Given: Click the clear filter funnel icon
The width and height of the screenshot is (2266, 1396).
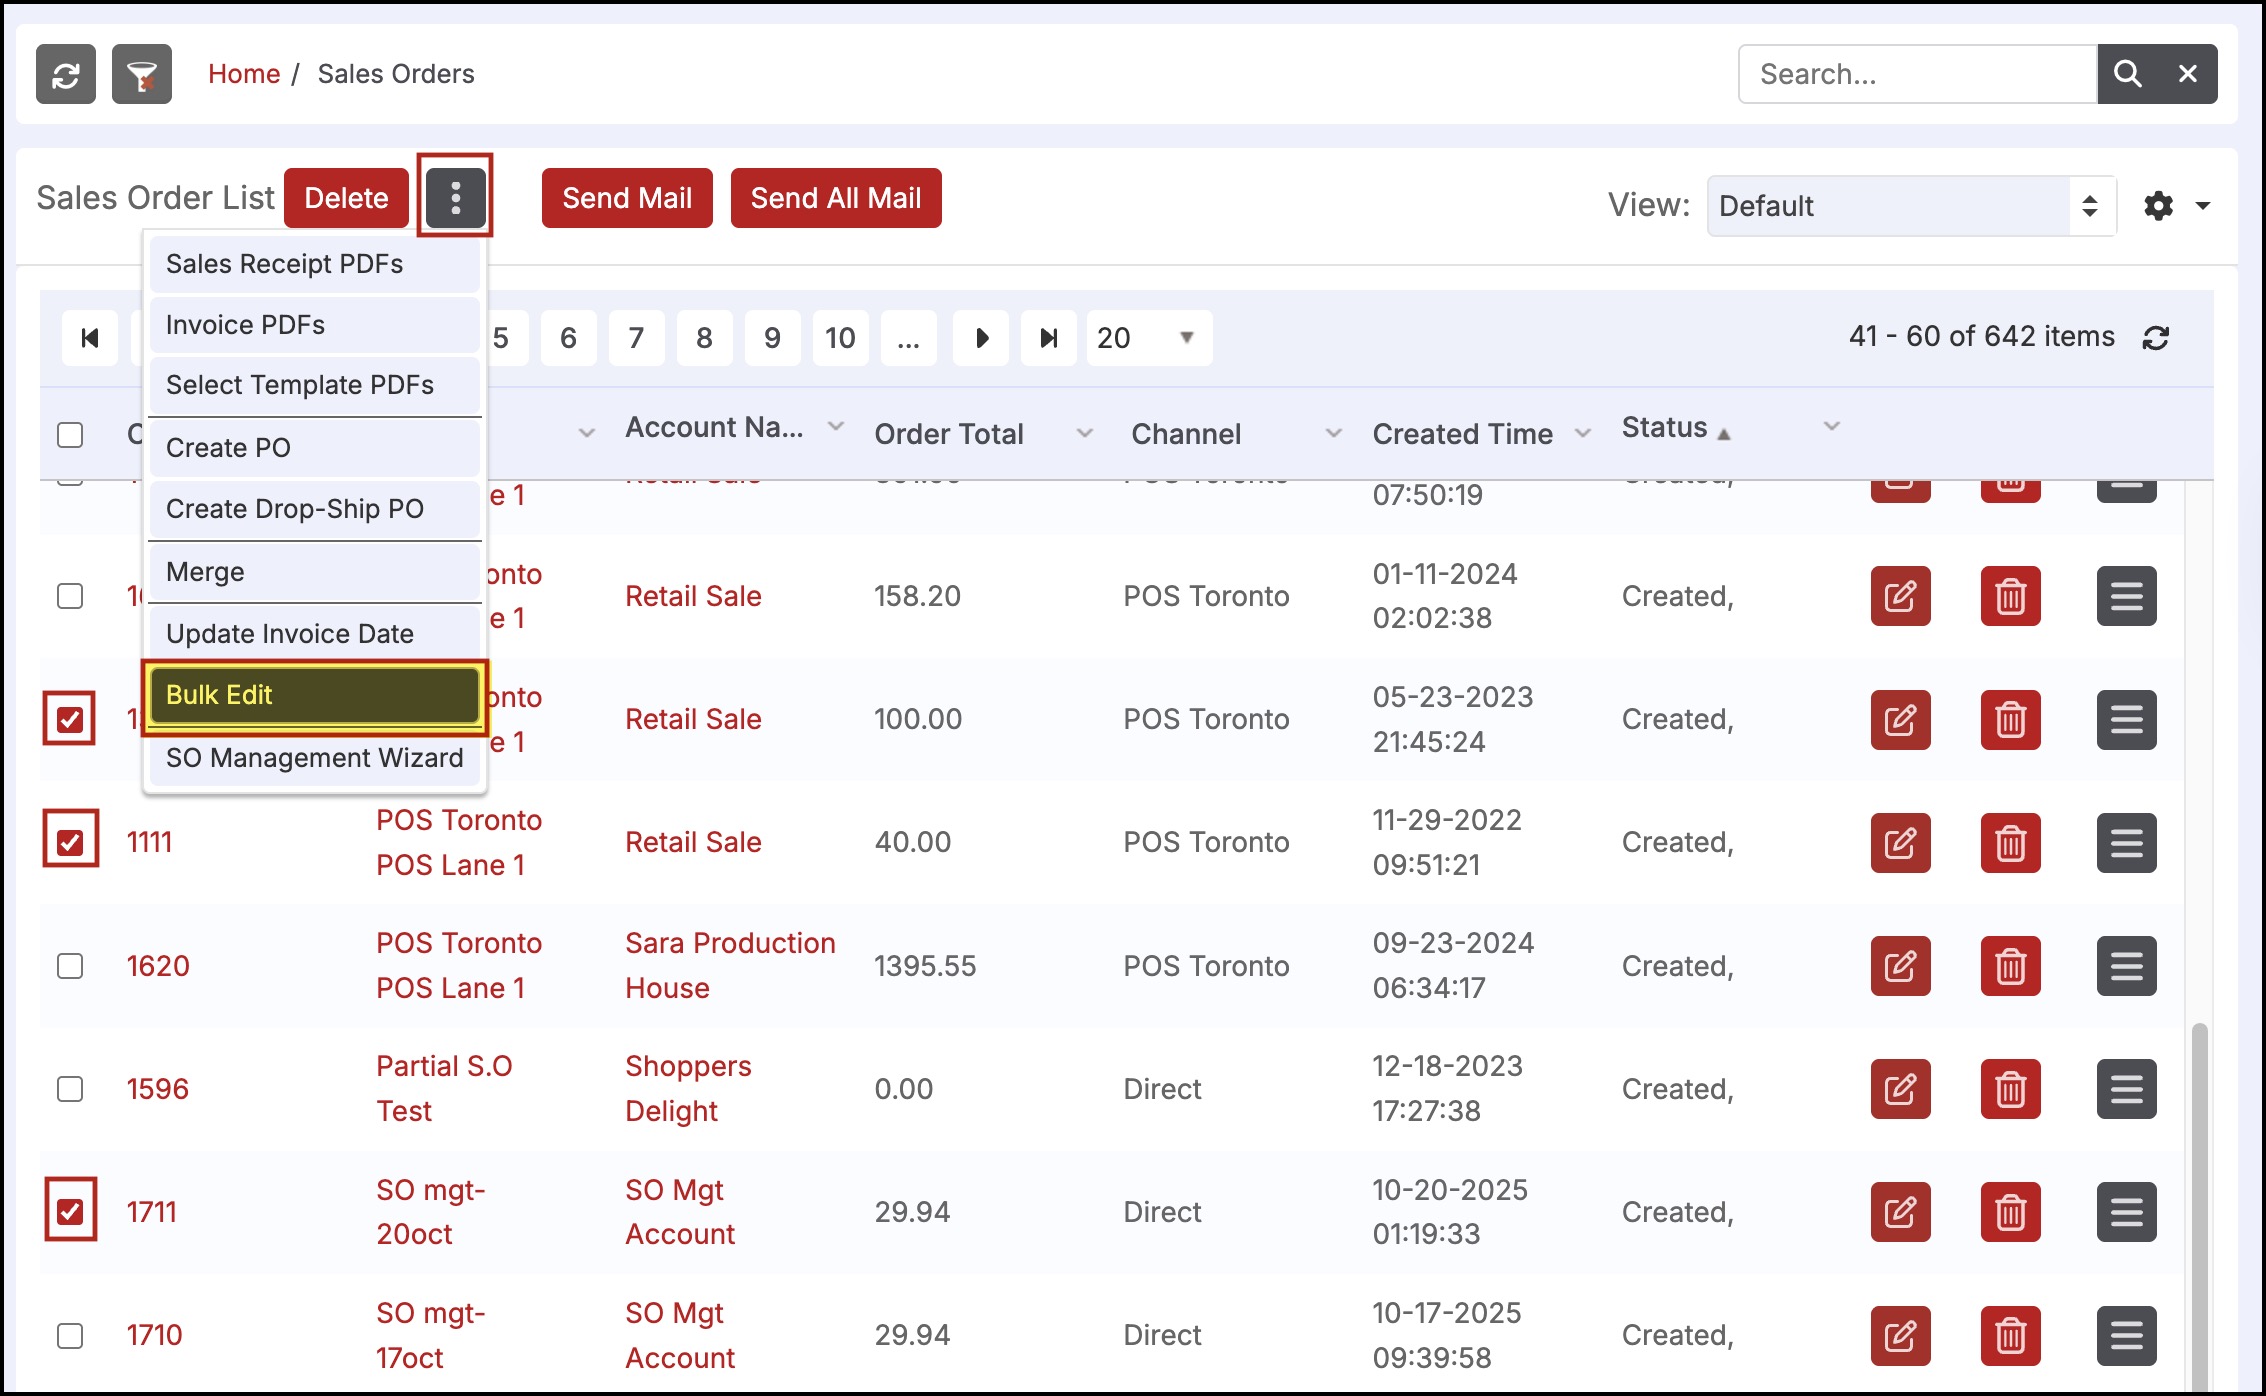Looking at the screenshot, I should [141, 74].
